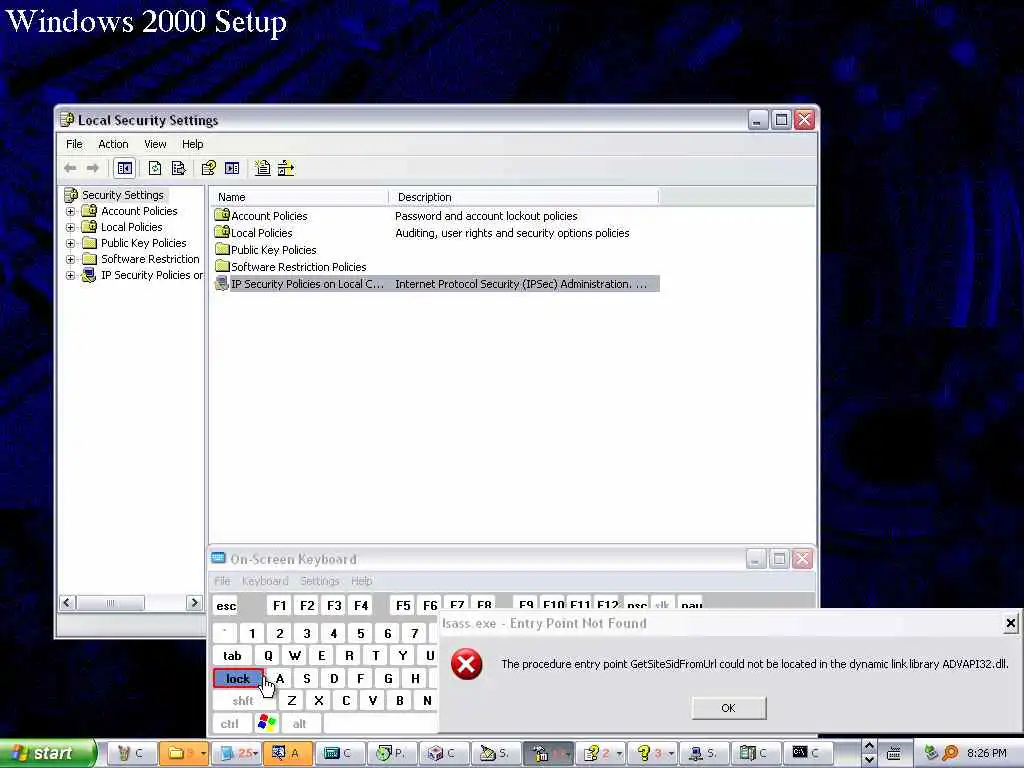1024x768 pixels.
Task: Select Local Policies label in the tree
Action: [x=132, y=227]
